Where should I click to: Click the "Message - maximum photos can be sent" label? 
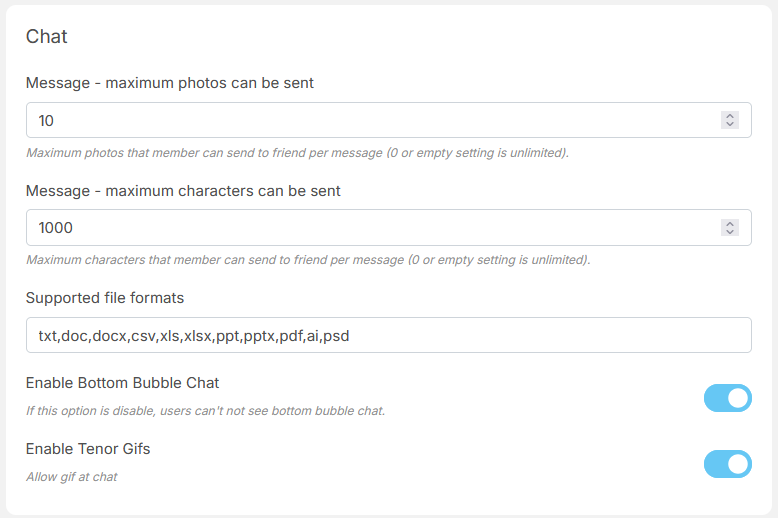click(x=170, y=83)
